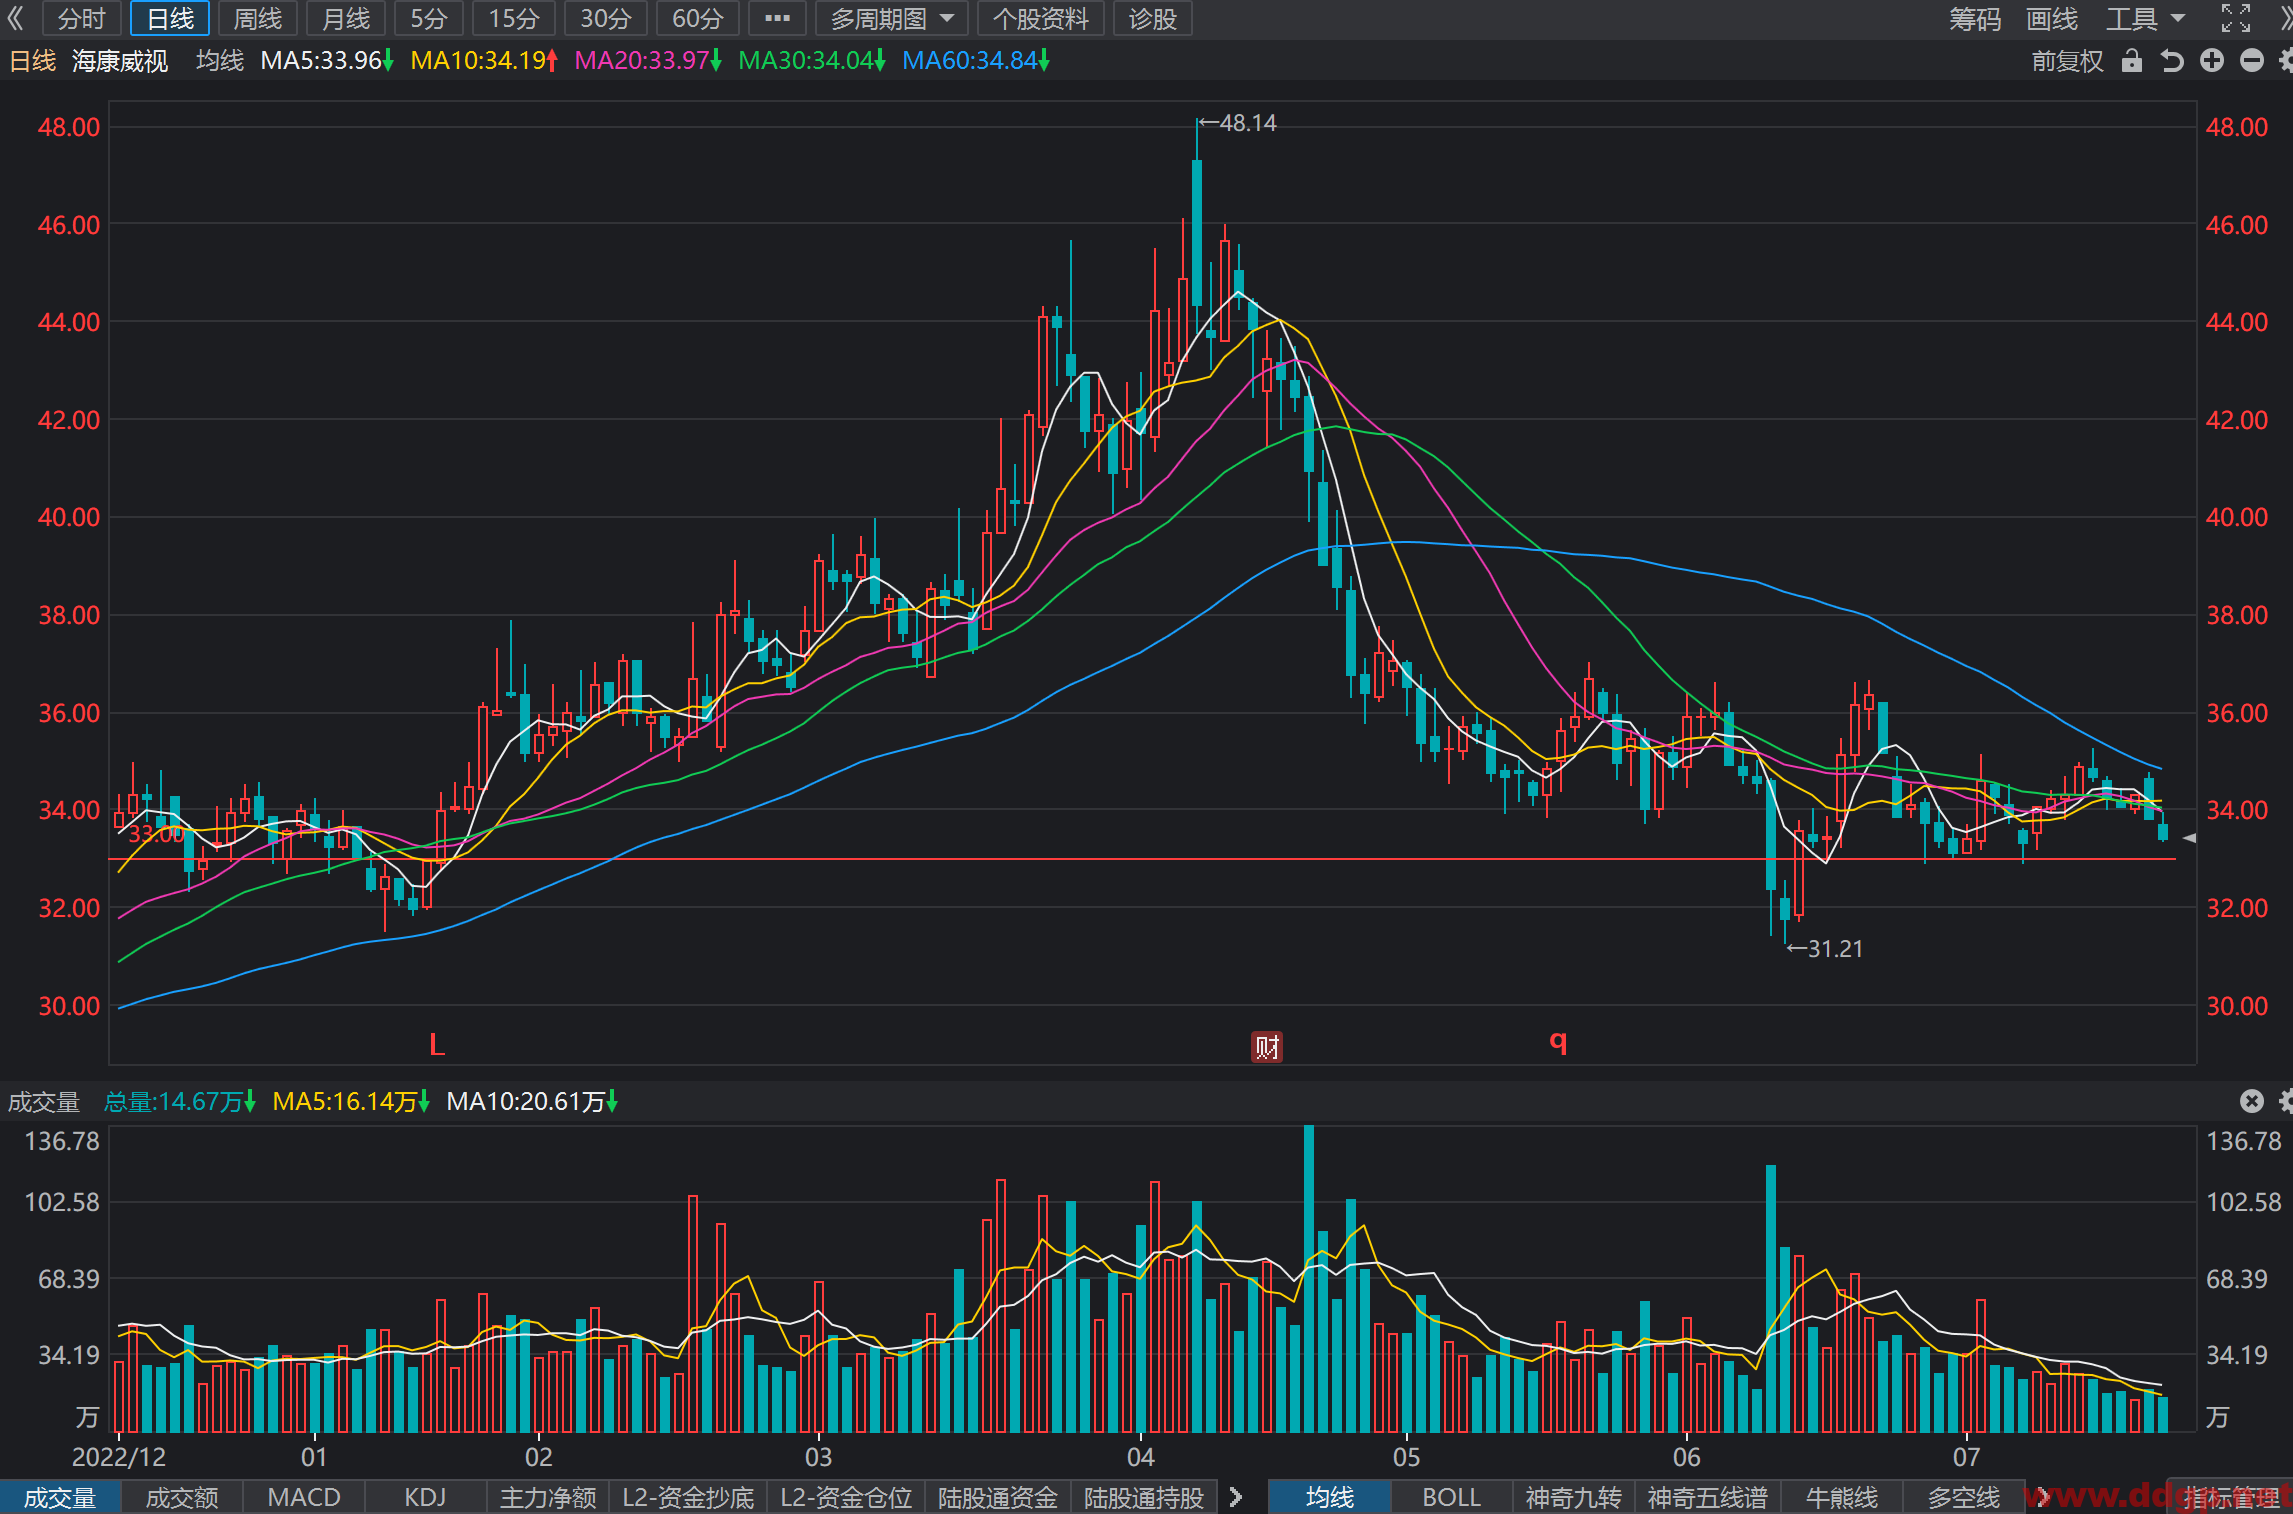This screenshot has width=2293, height=1514.
Task: Close the 成交量 volume panel
Action: (2251, 1101)
